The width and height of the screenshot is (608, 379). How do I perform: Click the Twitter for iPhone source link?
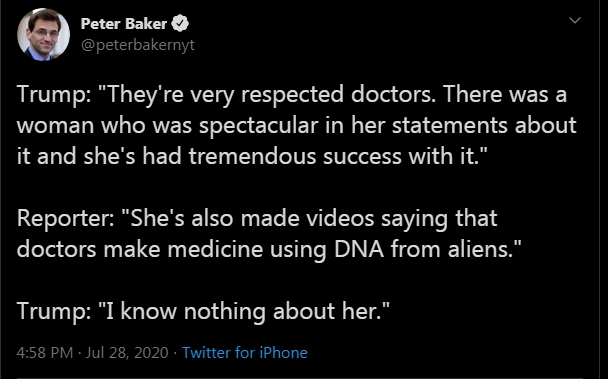(245, 353)
